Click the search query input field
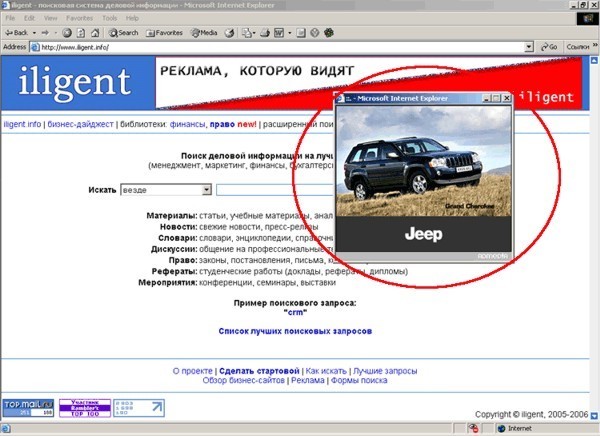600x436 pixels. coord(275,190)
